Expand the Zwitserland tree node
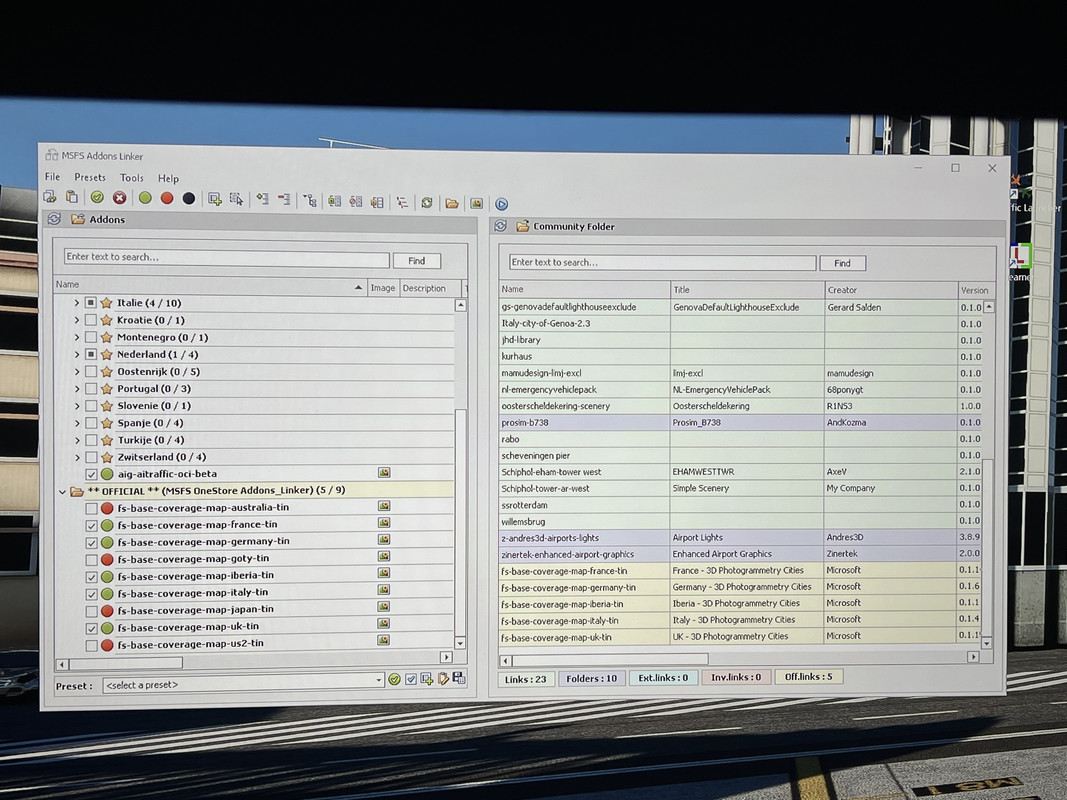This screenshot has height=800, width=1067. click(76, 457)
